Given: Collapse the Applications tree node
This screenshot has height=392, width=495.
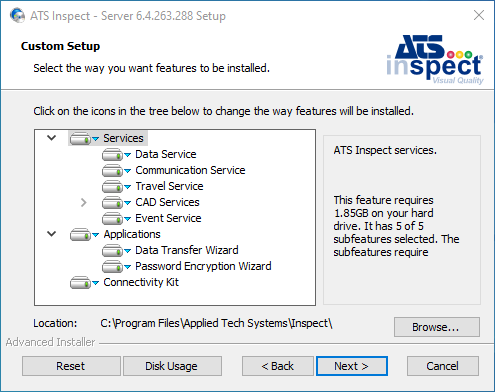Looking at the screenshot, I should click(x=51, y=234).
